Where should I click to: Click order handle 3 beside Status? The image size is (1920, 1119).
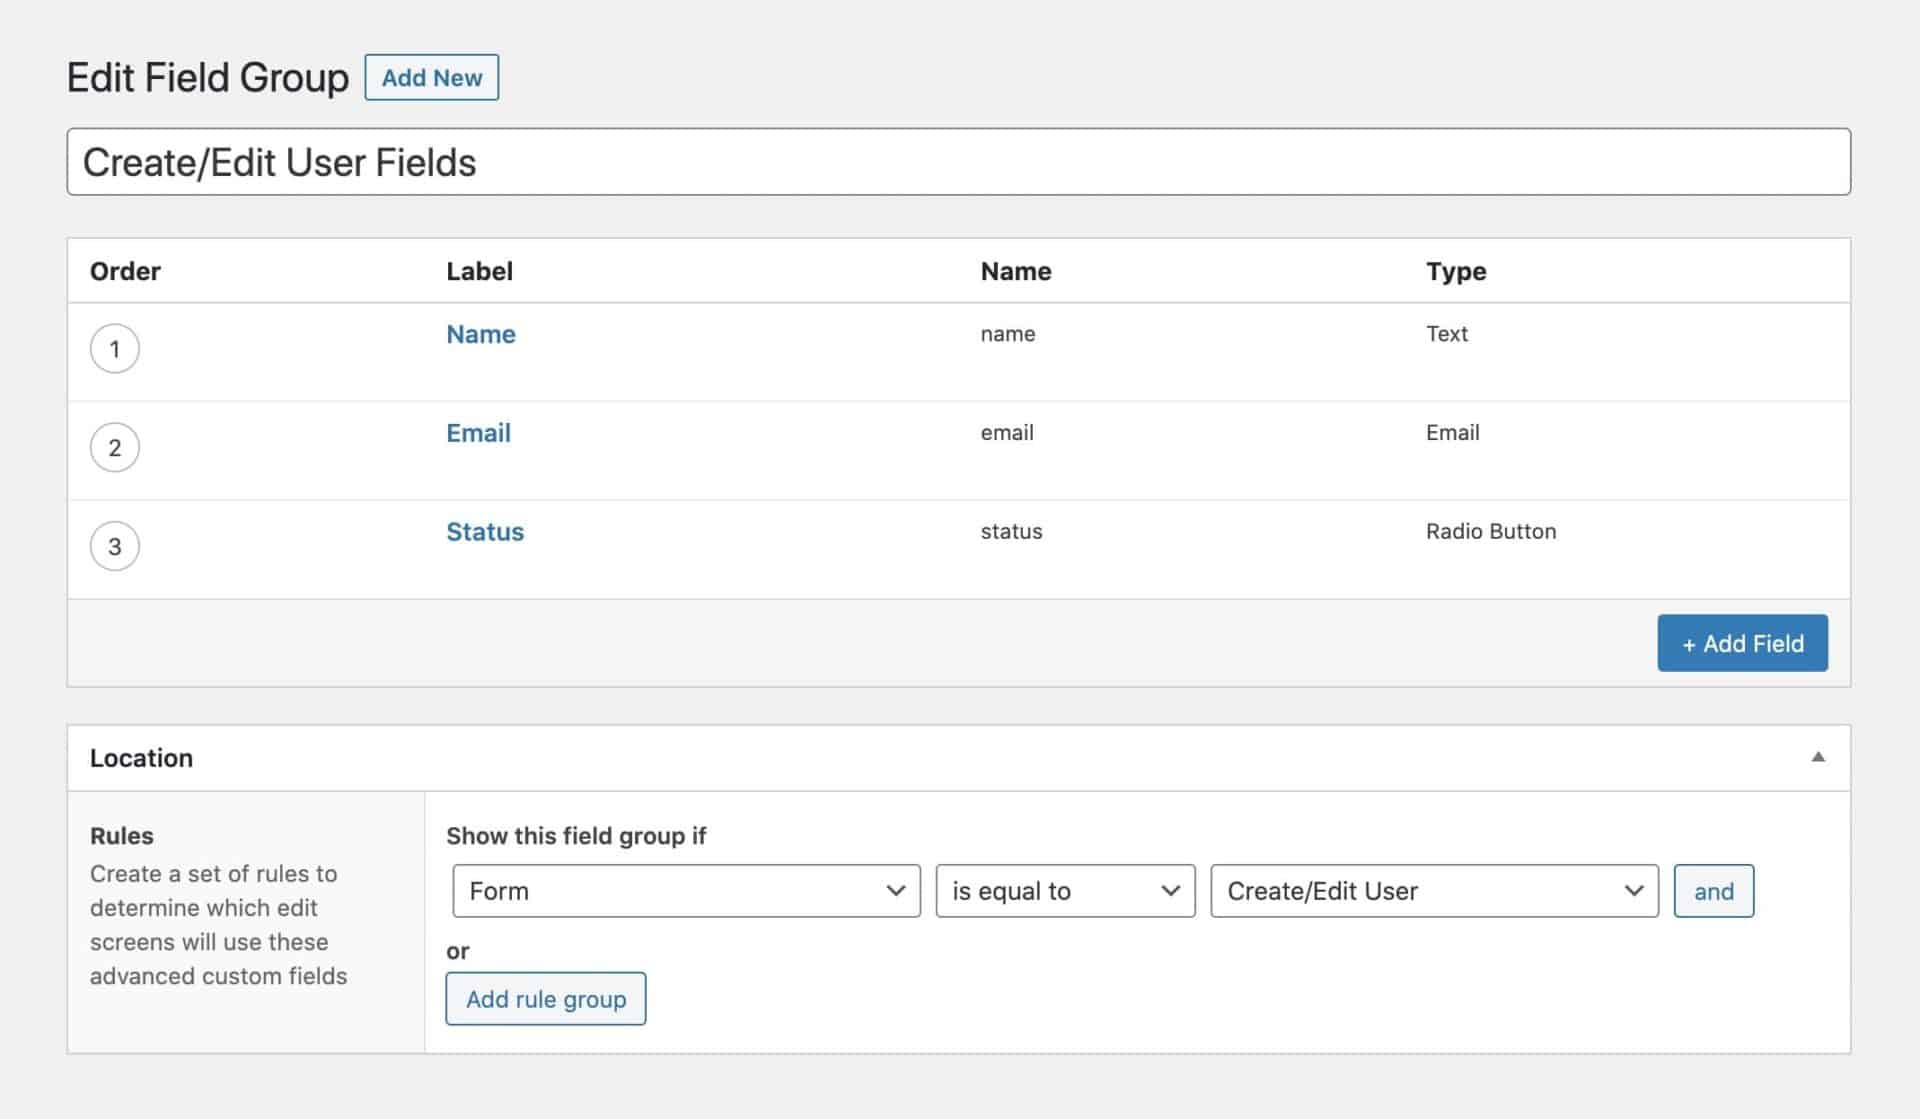115,545
